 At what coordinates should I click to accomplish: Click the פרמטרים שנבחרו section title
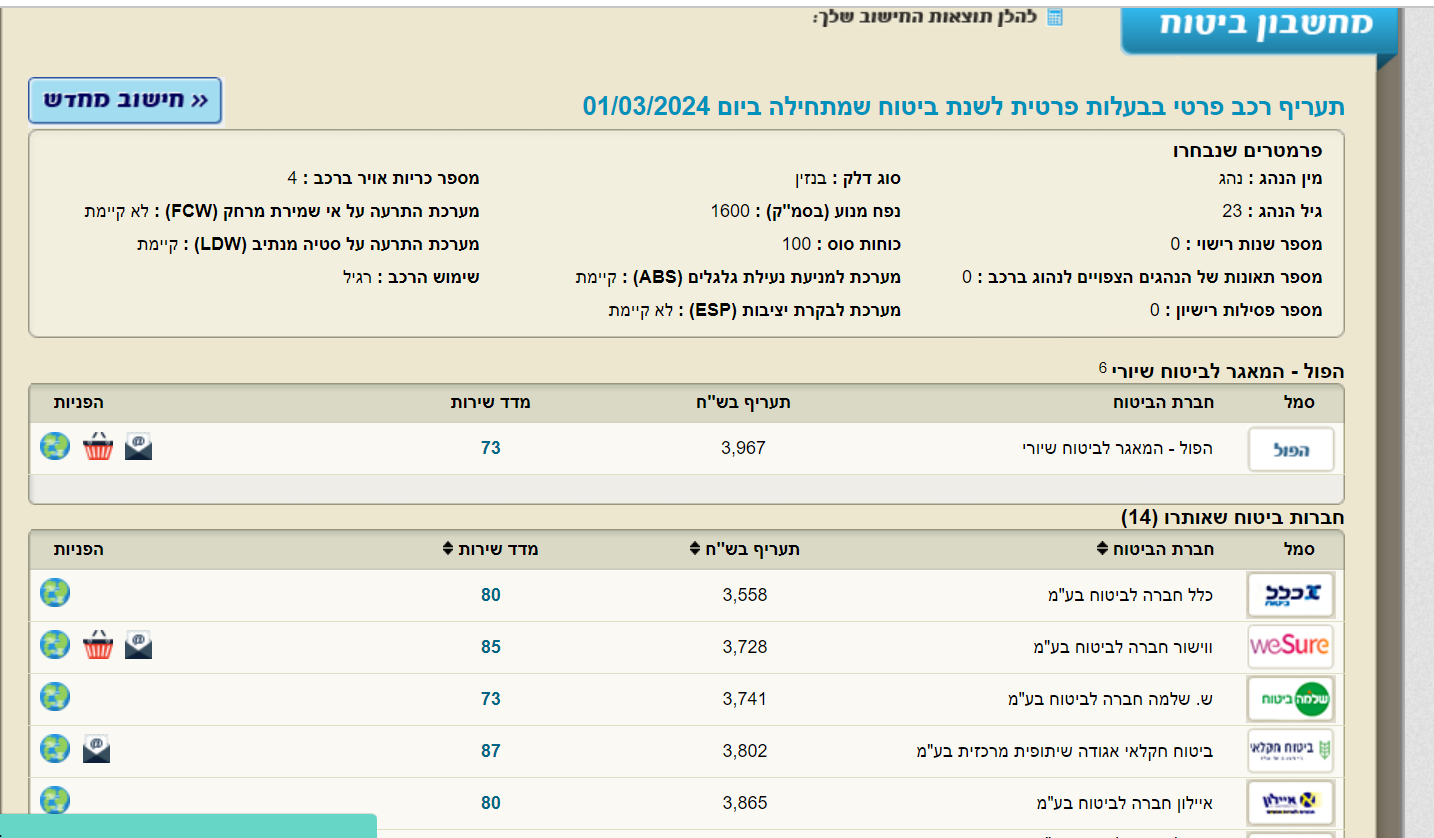1247,151
